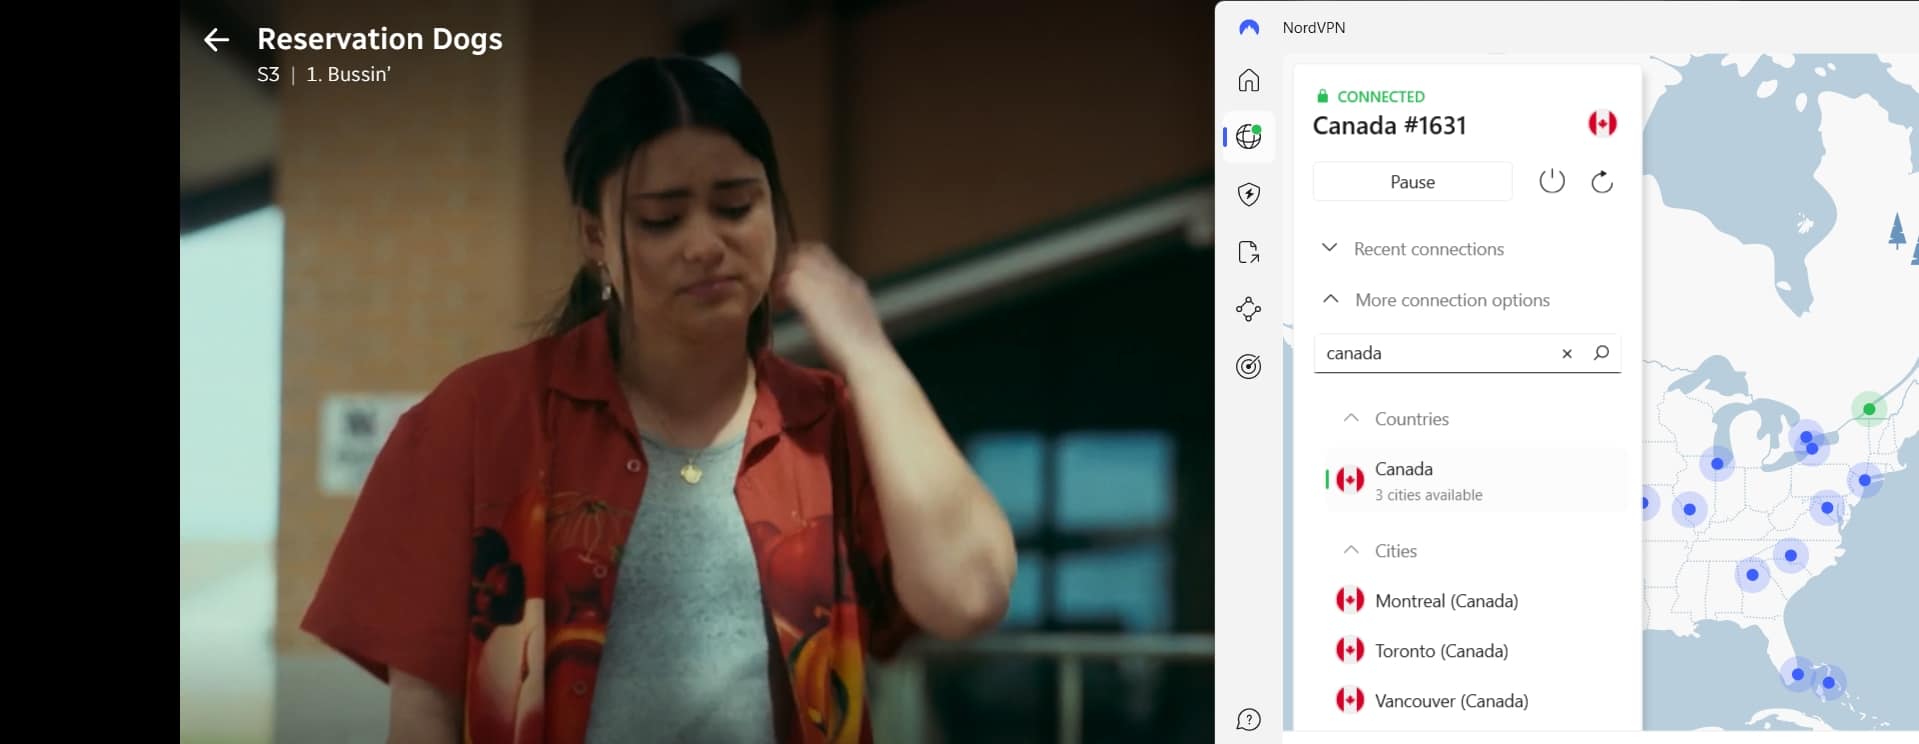1919x744 pixels.
Task: Click the Recent connections label
Action: [x=1429, y=249]
